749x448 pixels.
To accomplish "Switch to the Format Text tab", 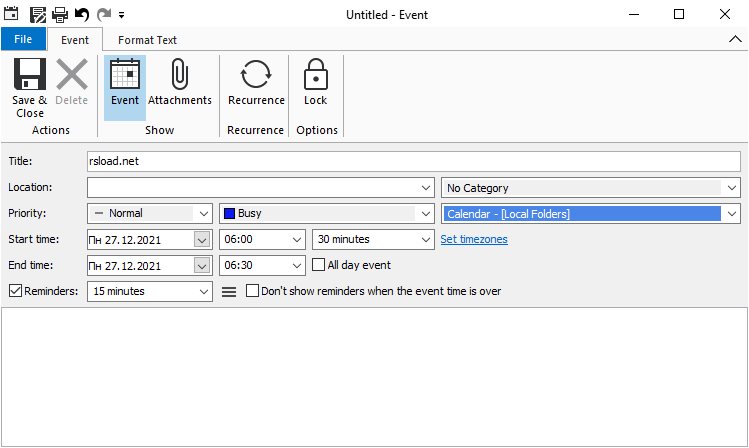I will (x=147, y=40).
